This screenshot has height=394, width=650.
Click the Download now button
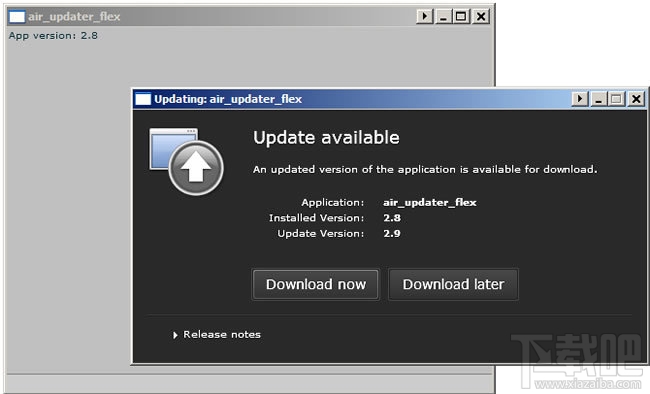click(315, 285)
